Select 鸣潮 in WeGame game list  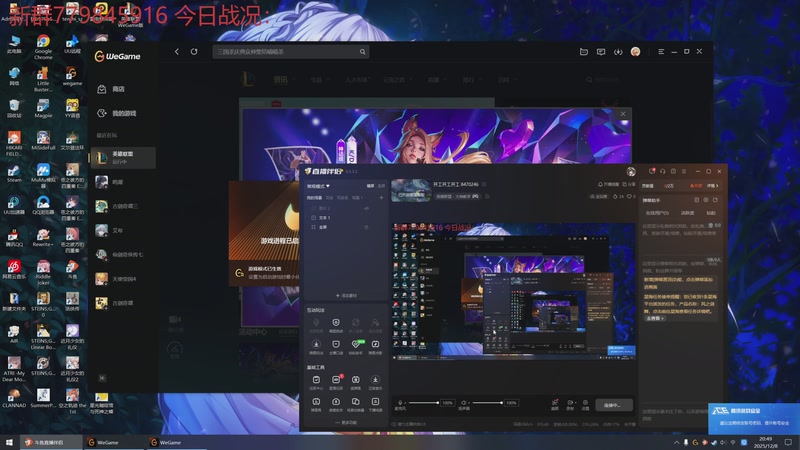[123, 182]
